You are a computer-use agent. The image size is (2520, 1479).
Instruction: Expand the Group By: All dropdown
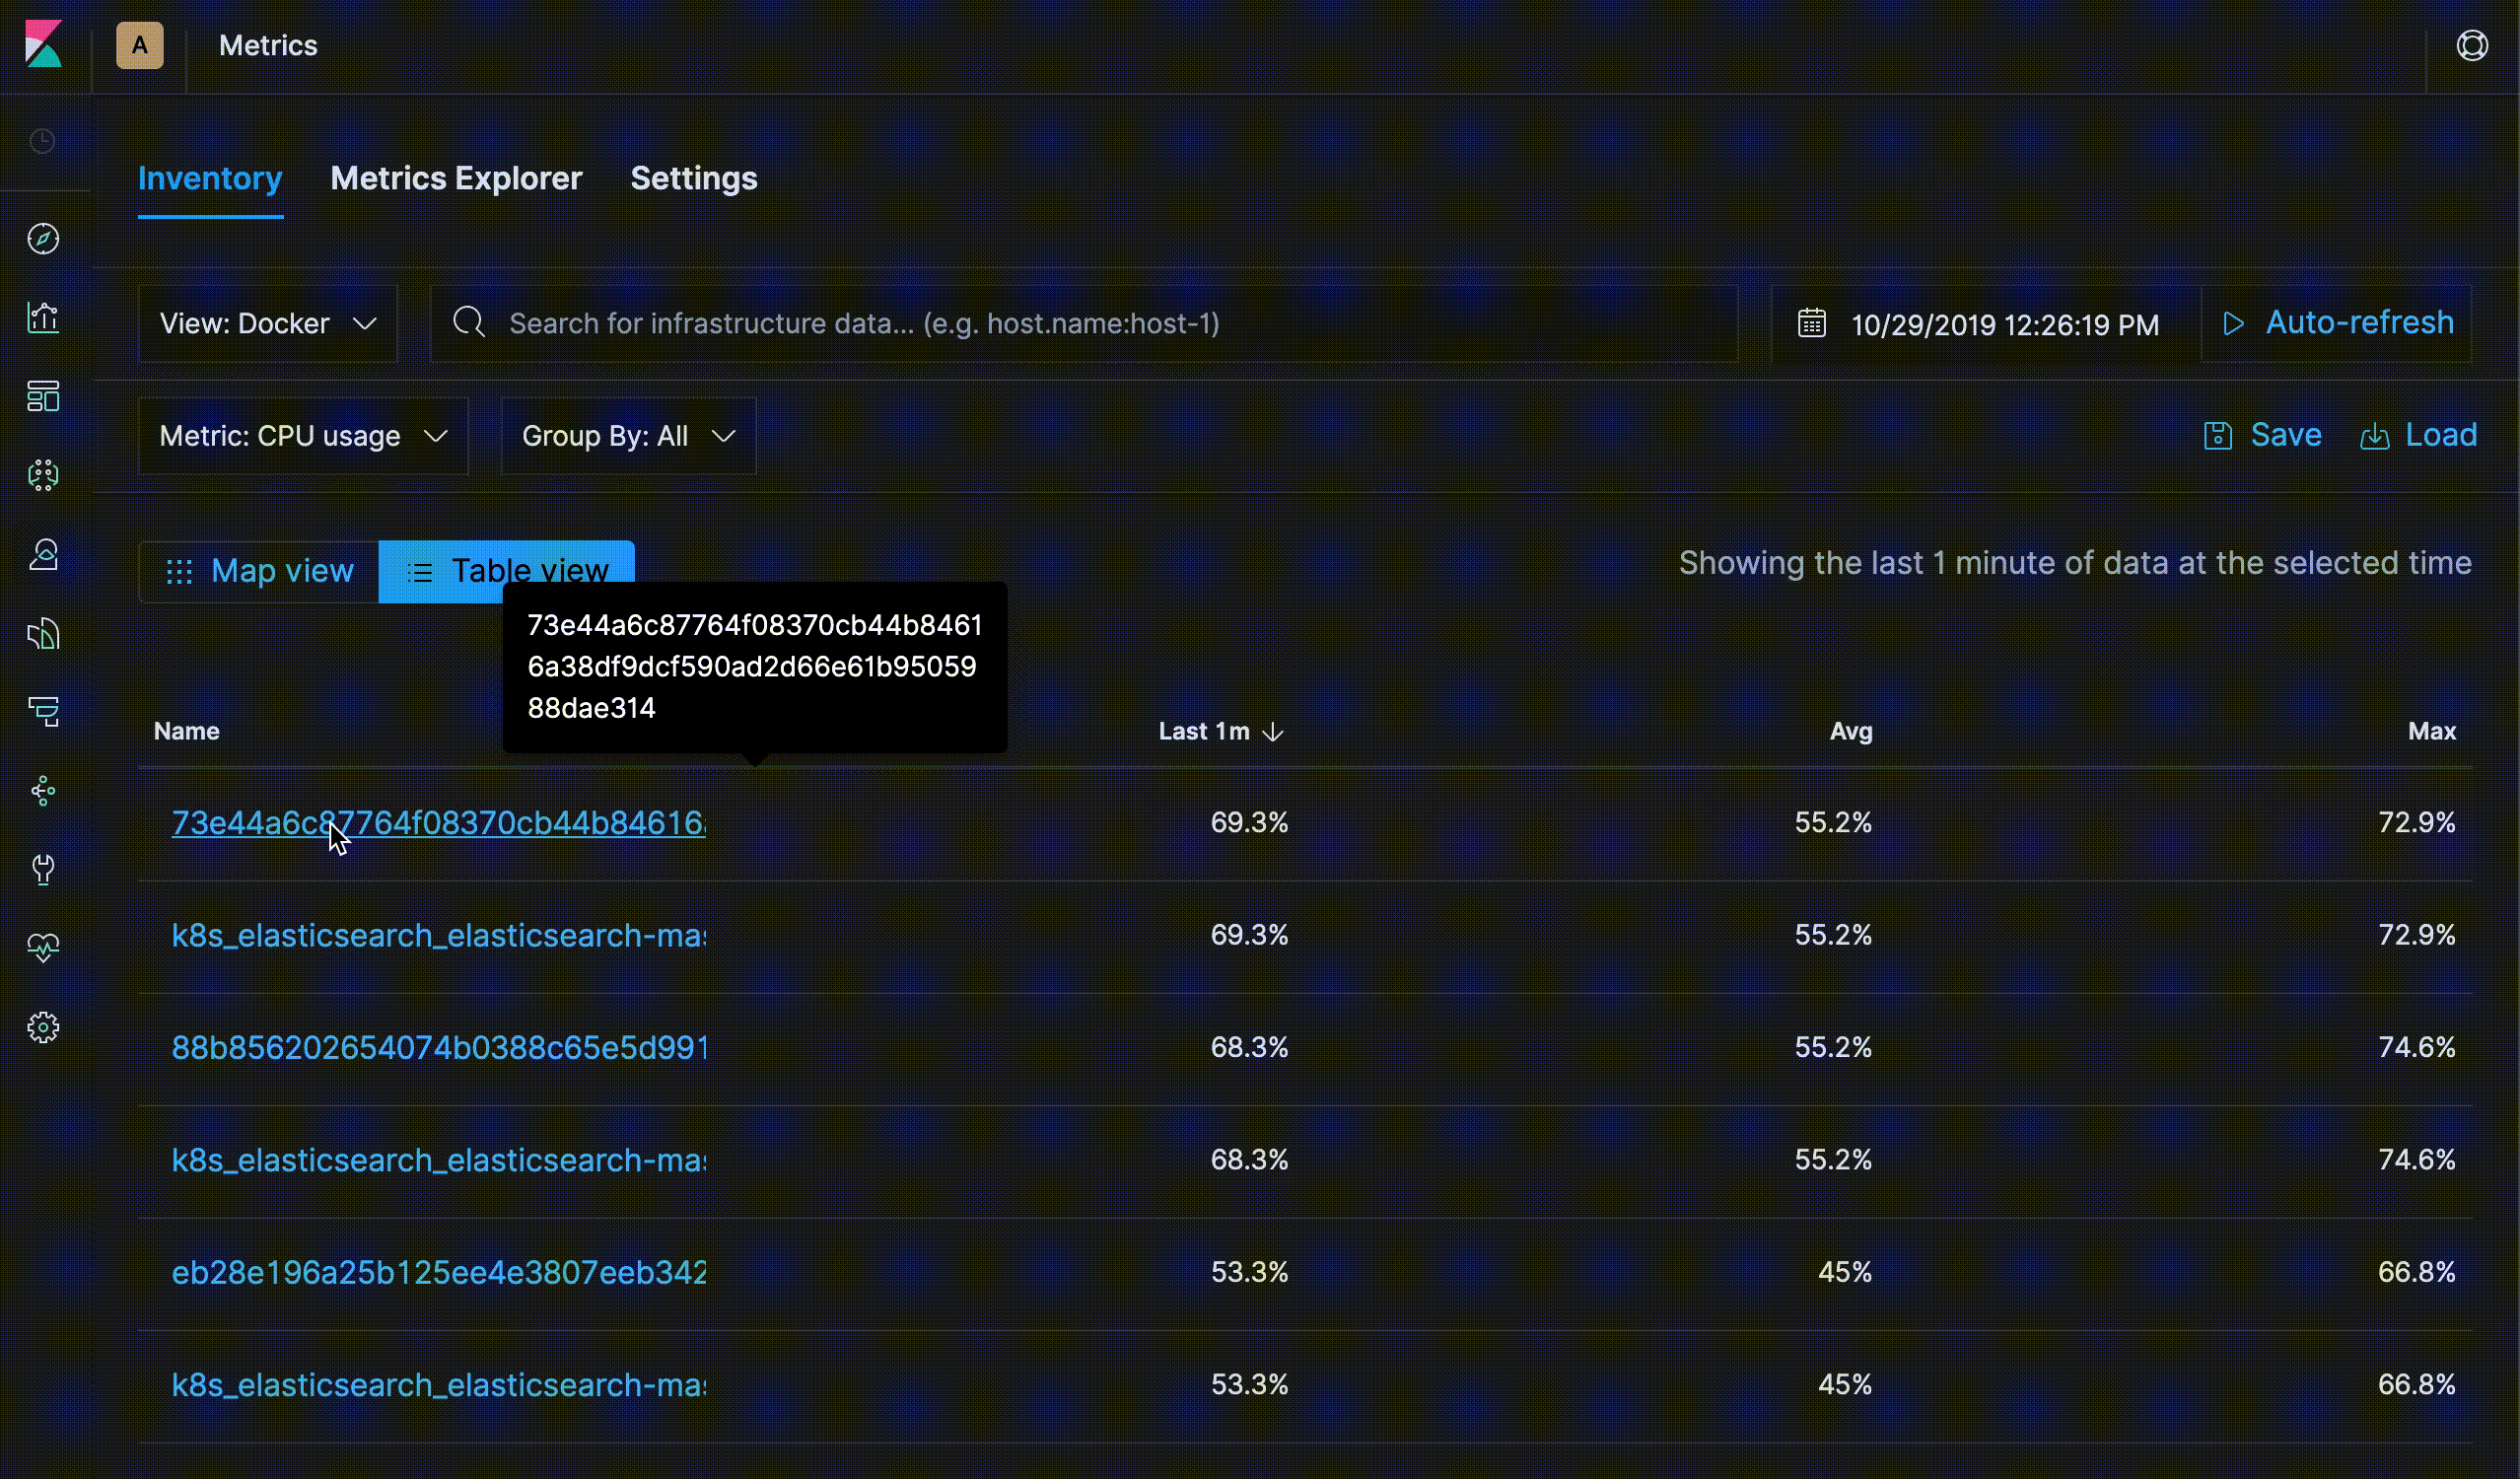pos(627,436)
